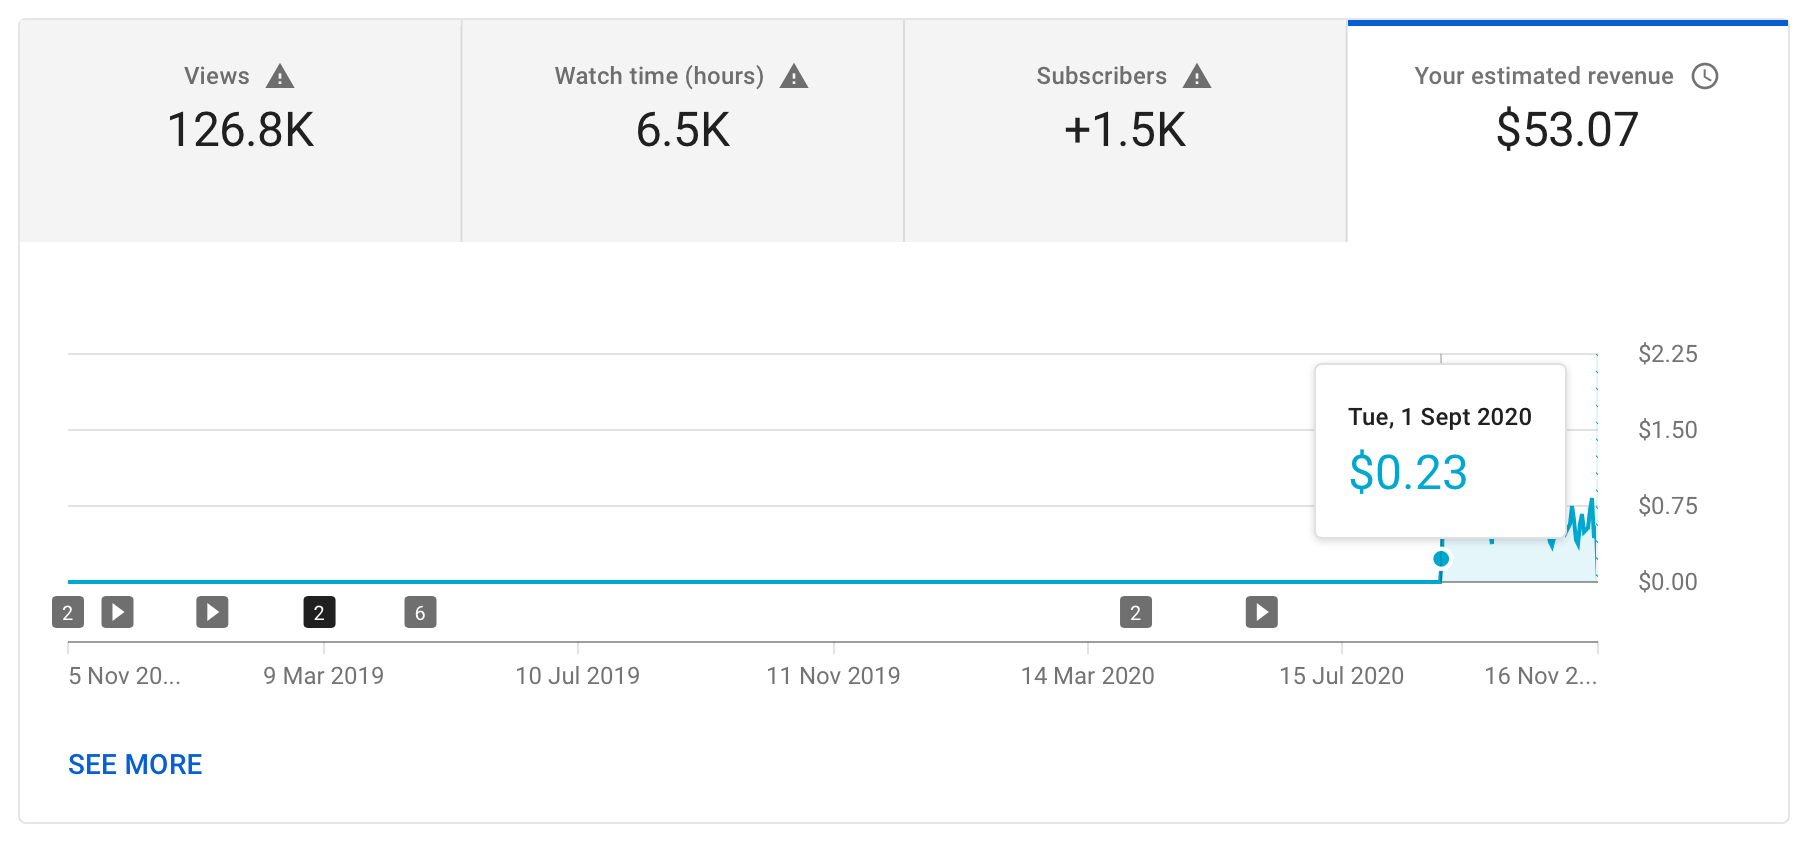1814x856 pixels.
Task: Click the leftmost "2" marker badge
Action: coord(68,612)
